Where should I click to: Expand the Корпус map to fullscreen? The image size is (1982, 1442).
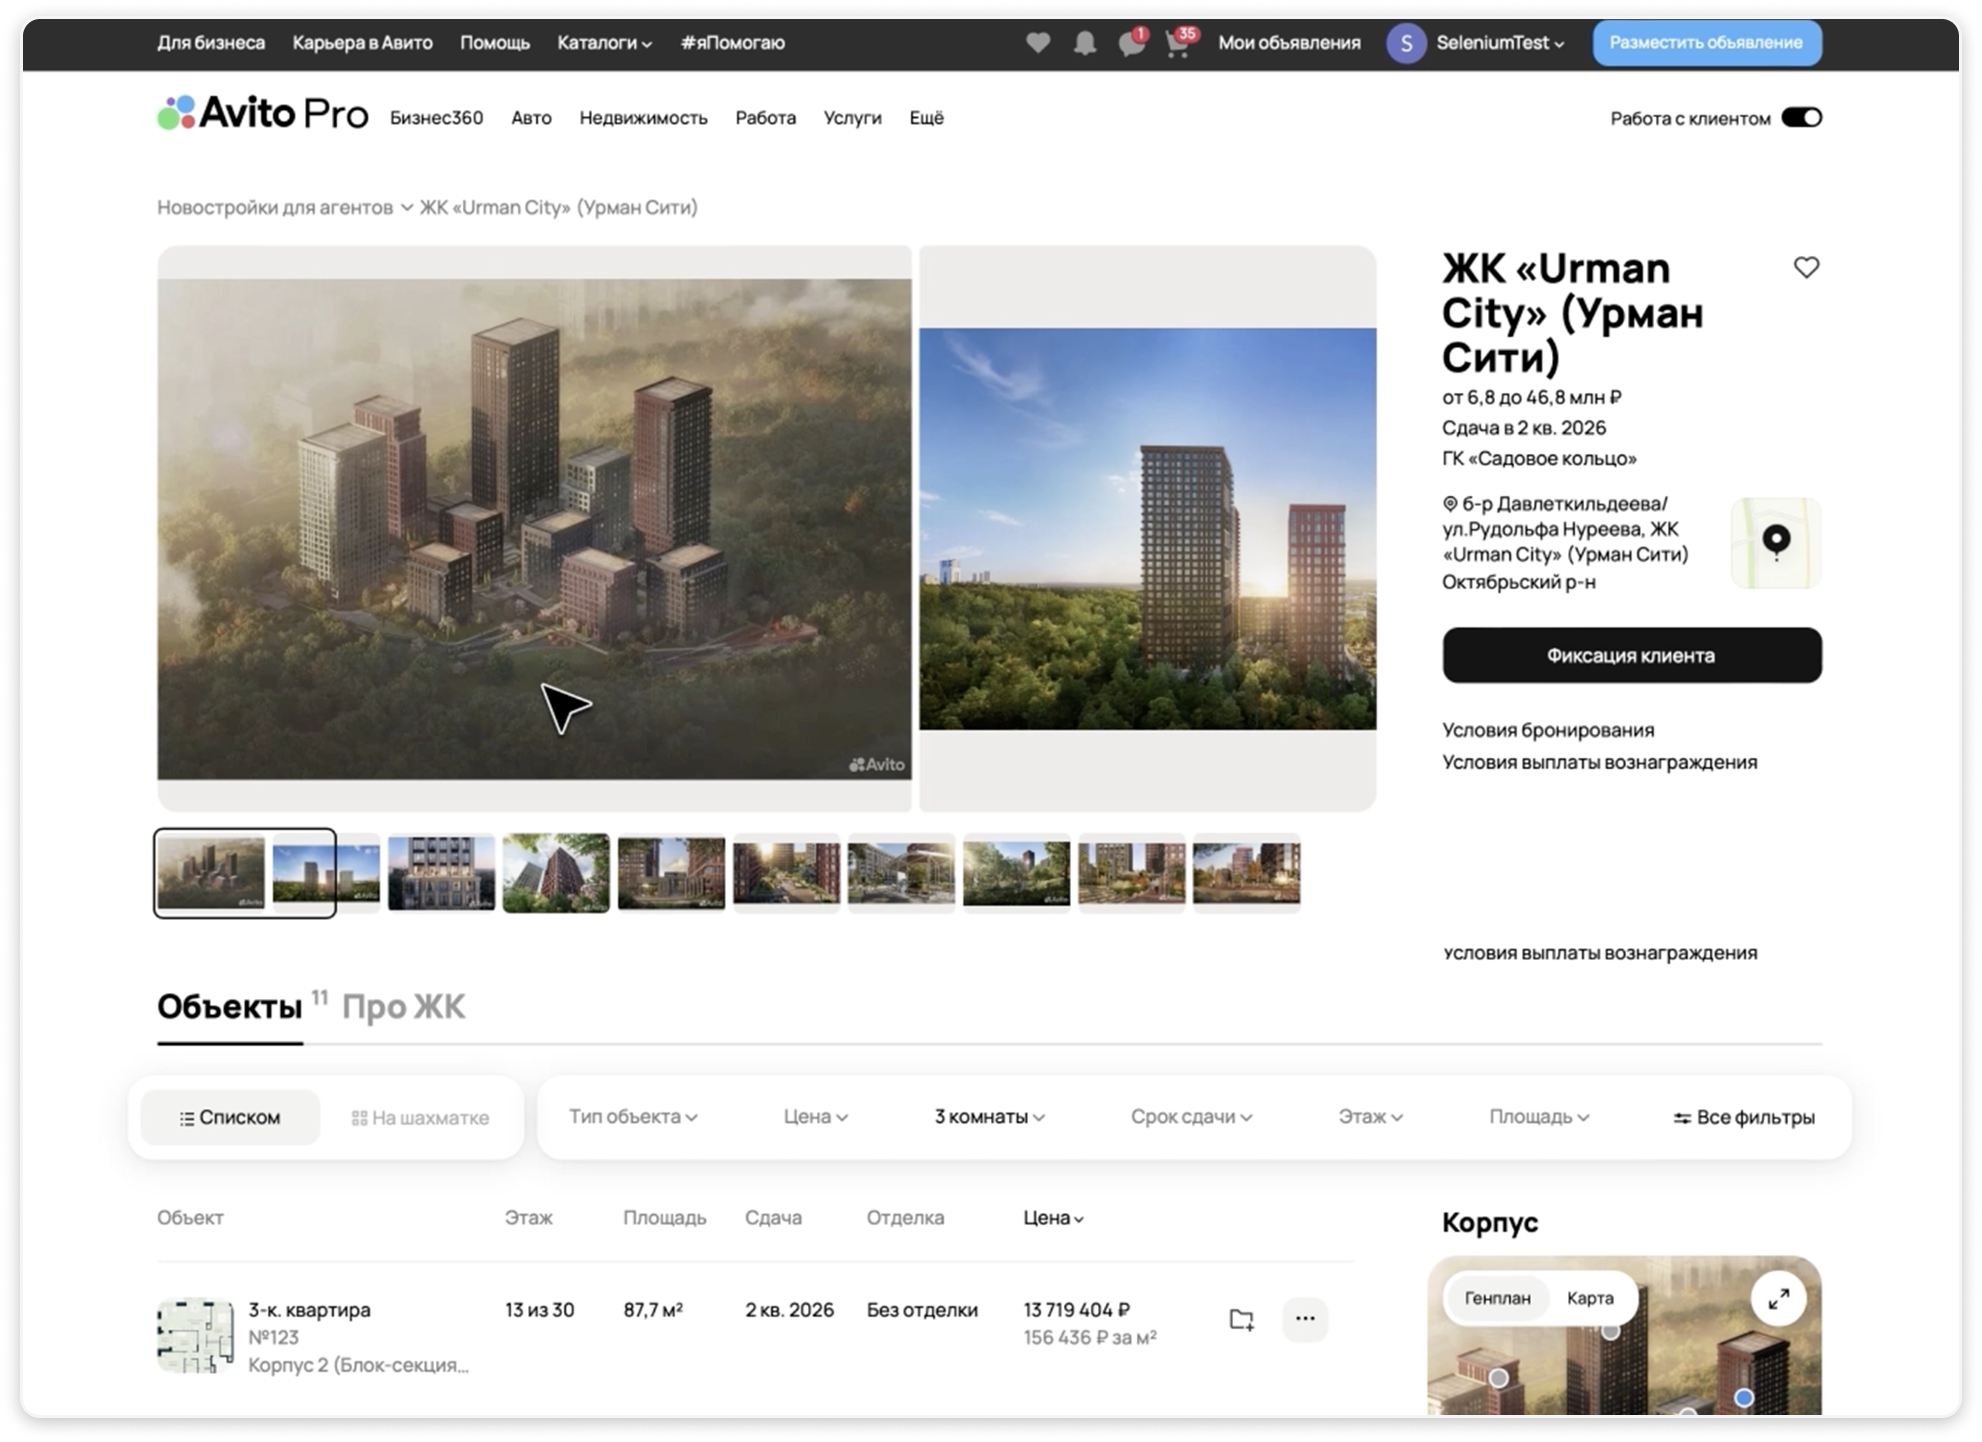point(1778,1299)
